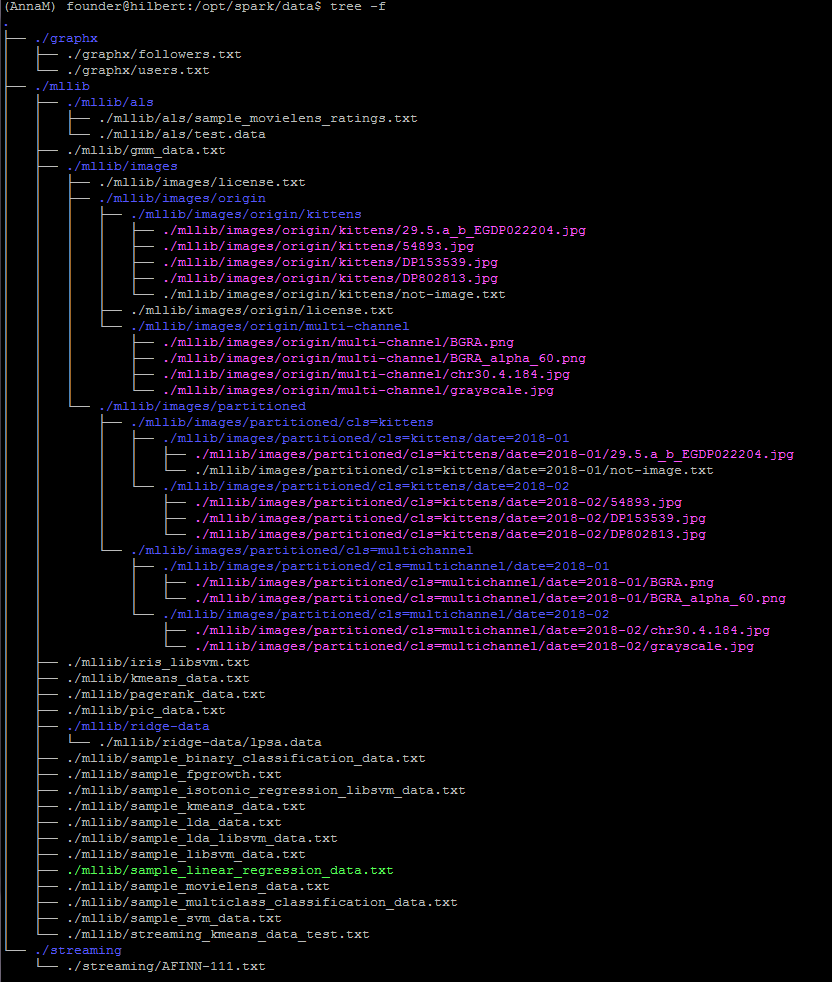Viewport: 832px width, 982px height.
Task: Click the ./streaming directory line
Action: pos(78,951)
